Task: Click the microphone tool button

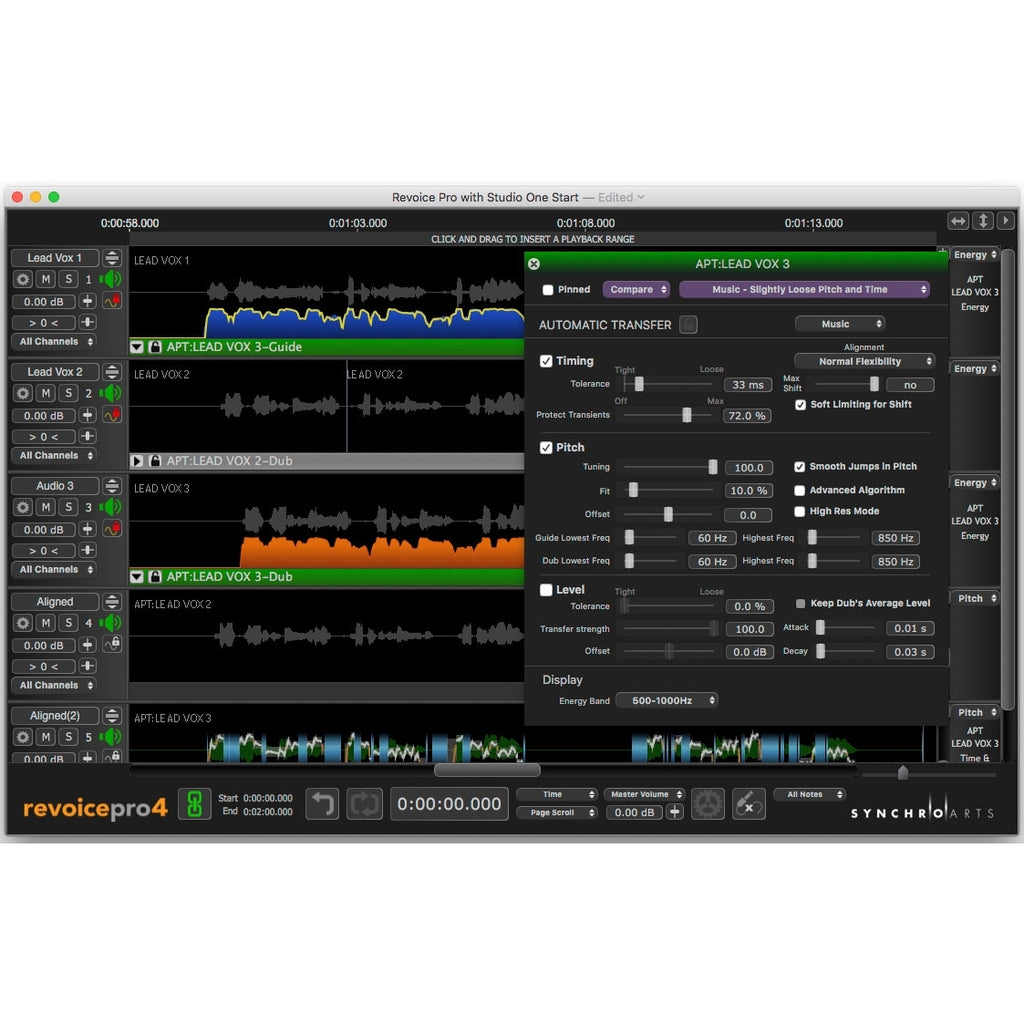Action: [x=748, y=804]
